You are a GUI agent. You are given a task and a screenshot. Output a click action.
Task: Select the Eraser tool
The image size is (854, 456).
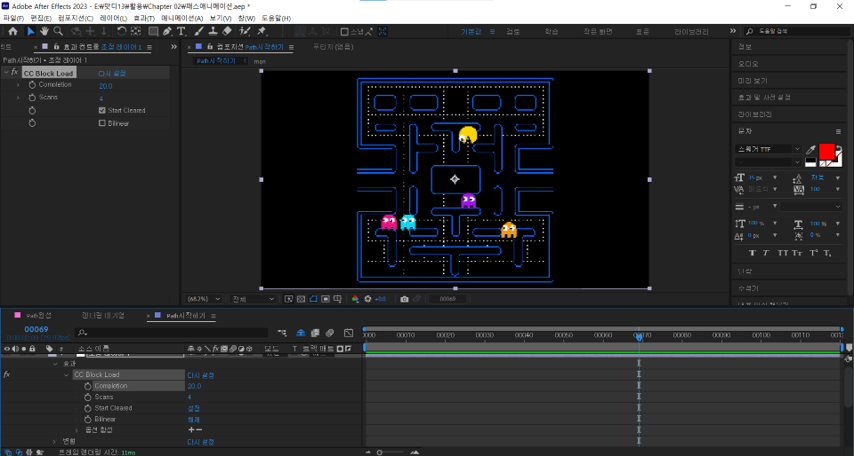click(x=228, y=32)
